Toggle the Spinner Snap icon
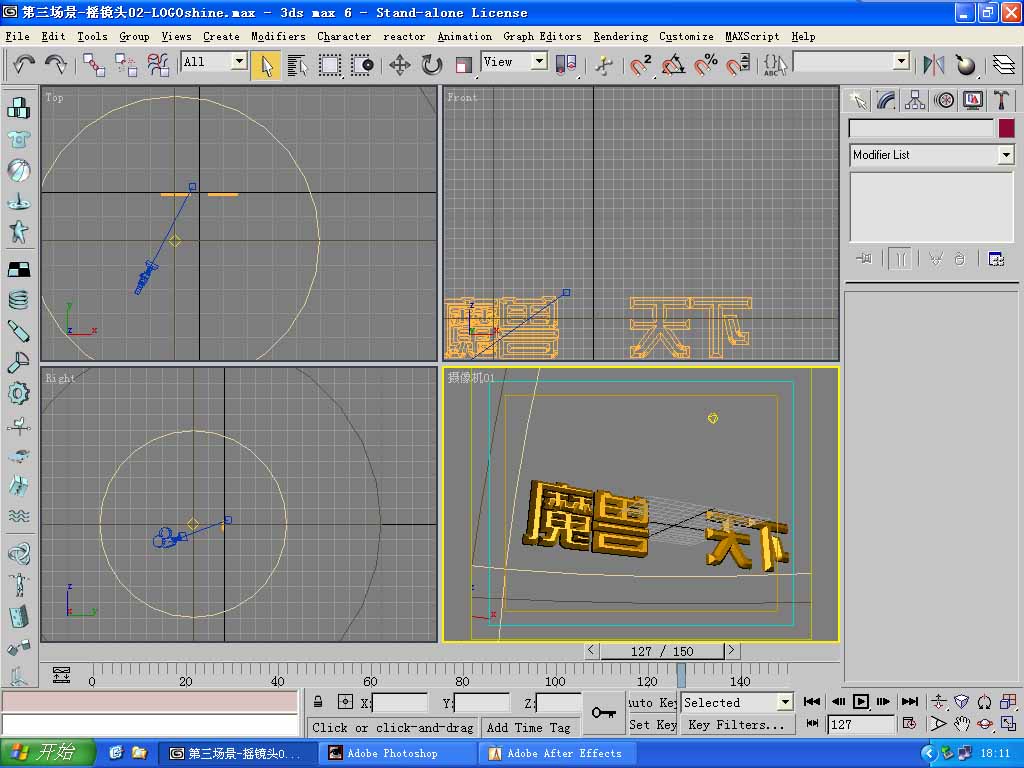The image size is (1024, 768). click(x=738, y=65)
